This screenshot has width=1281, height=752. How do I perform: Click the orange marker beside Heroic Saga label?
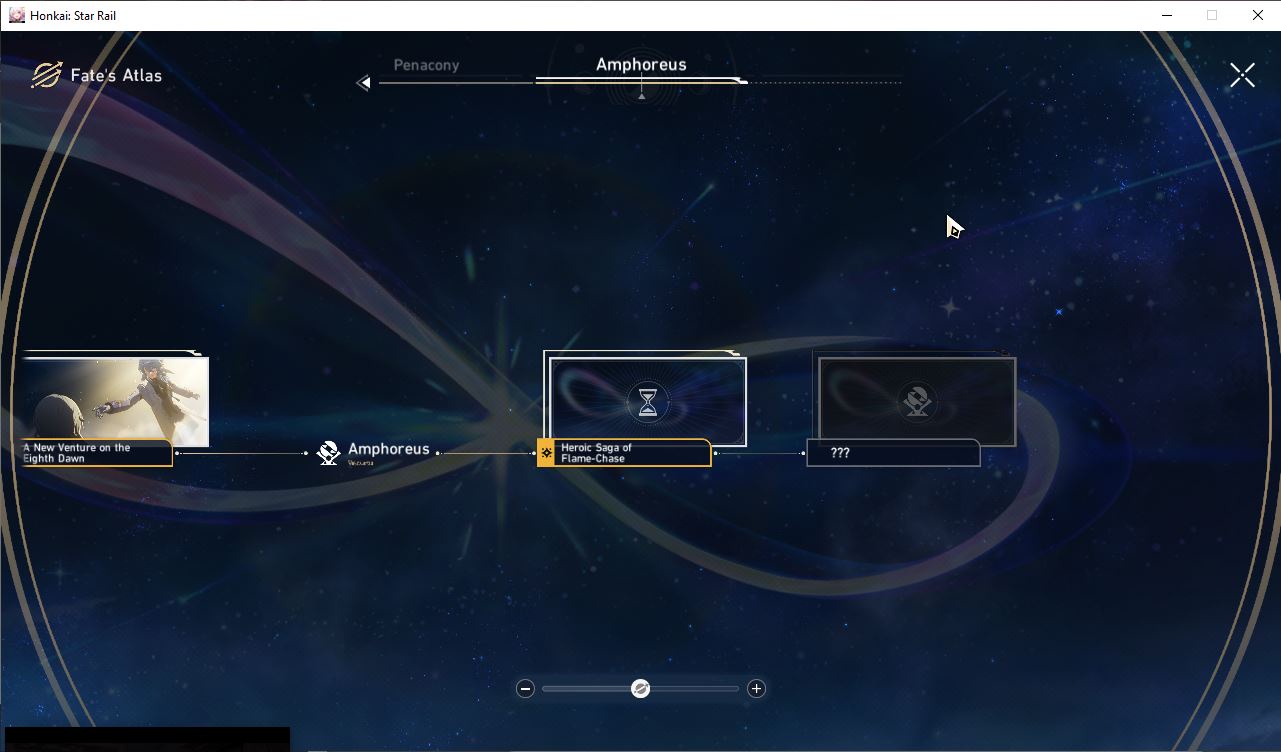tap(546, 453)
